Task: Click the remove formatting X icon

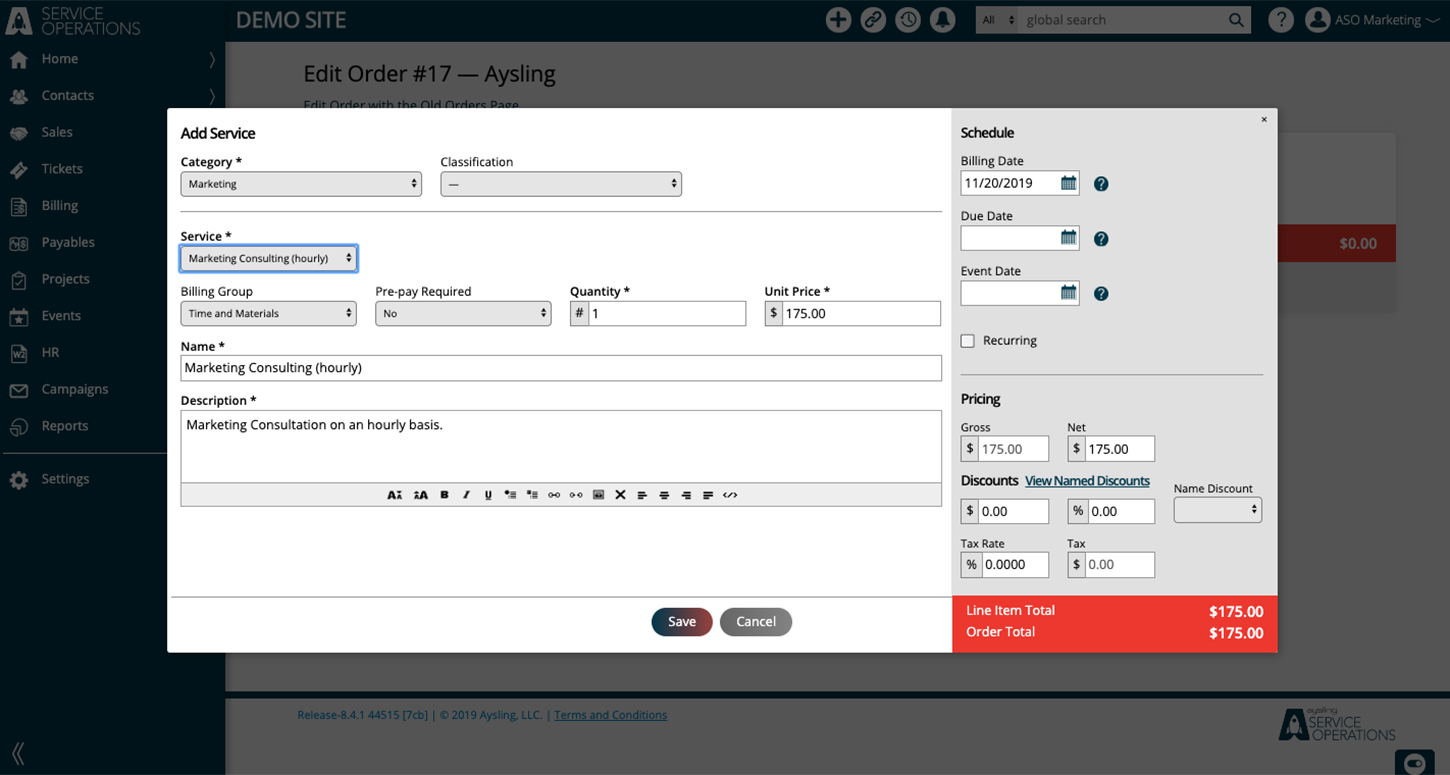Action: coord(620,495)
